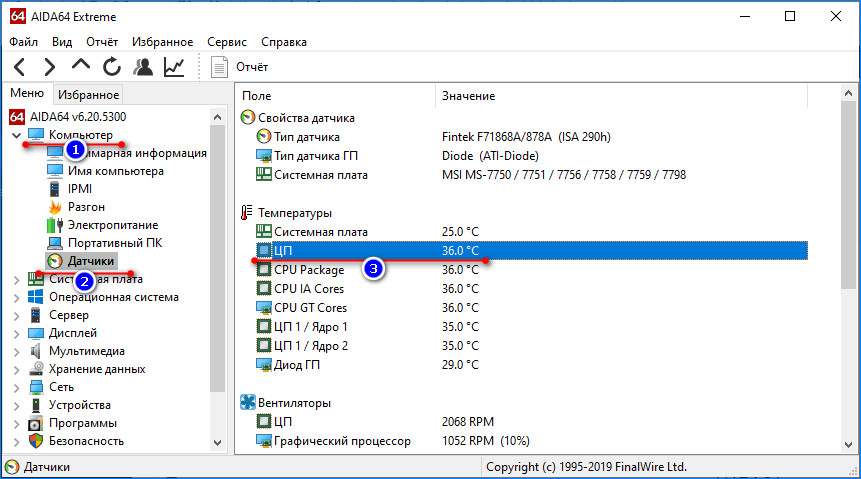Open the Вид menu
The image size is (861, 479).
click(62, 42)
